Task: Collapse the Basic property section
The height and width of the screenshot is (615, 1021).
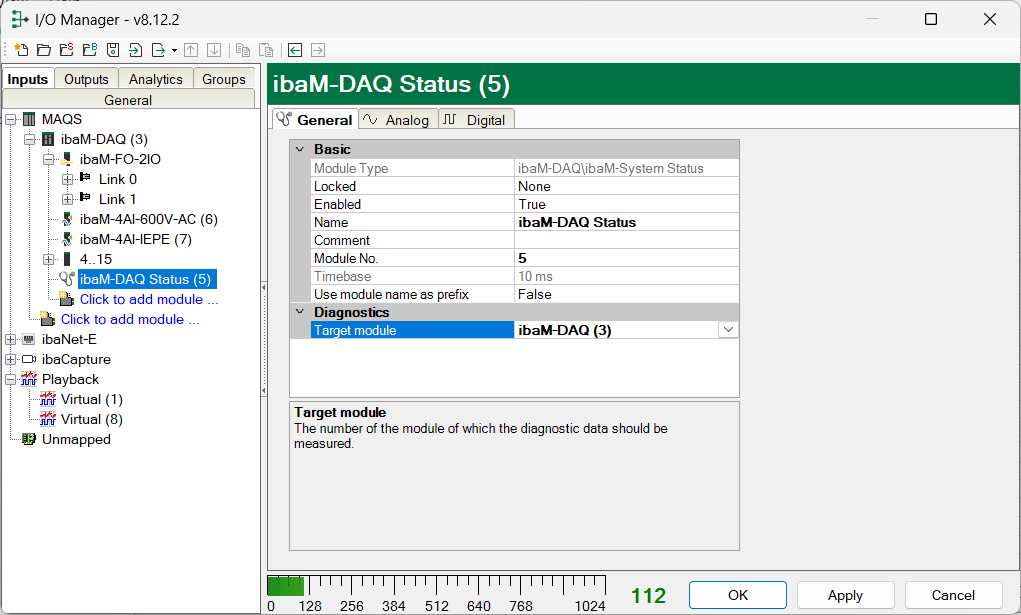Action: 300,149
